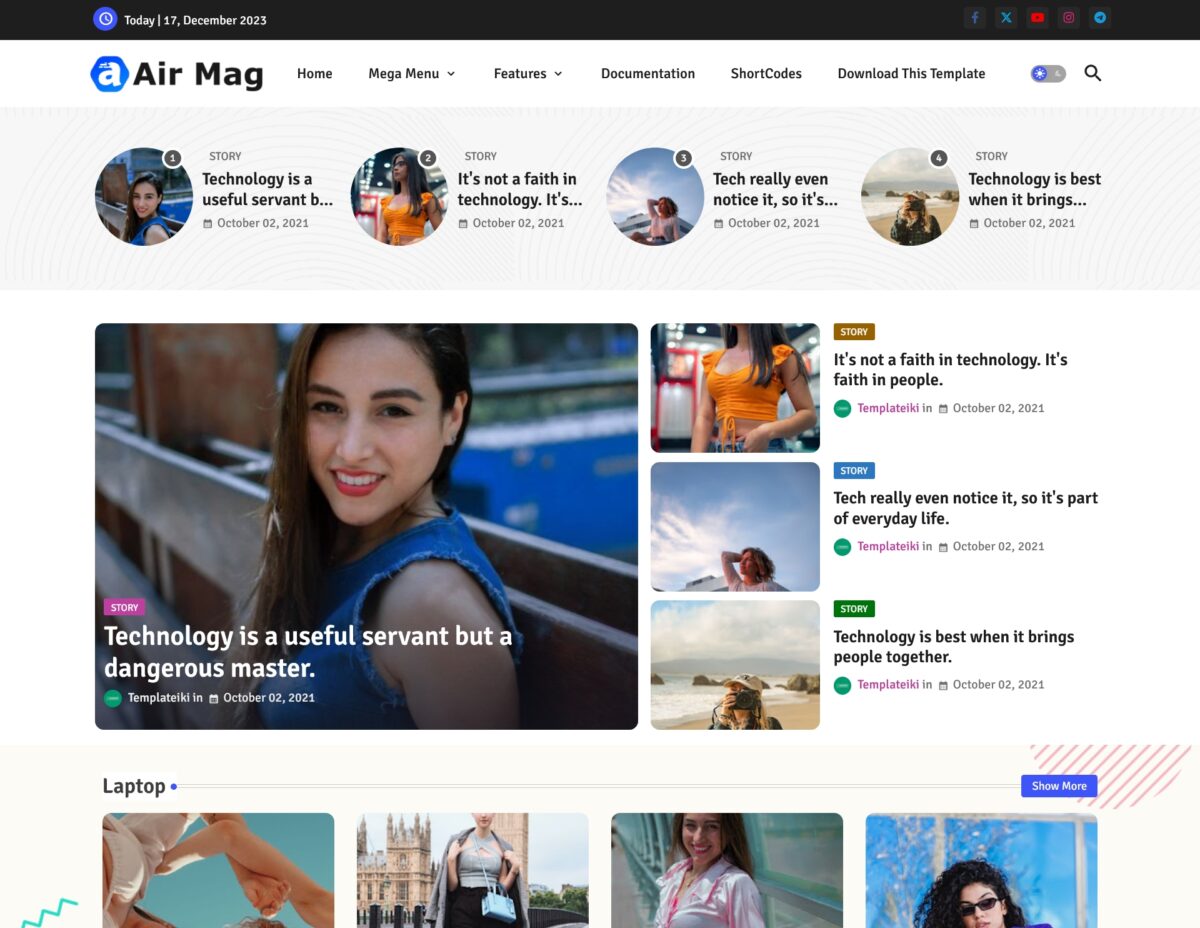Click the blue dot beside the Laptop heading
The width and height of the screenshot is (1200, 928).
(x=172, y=787)
